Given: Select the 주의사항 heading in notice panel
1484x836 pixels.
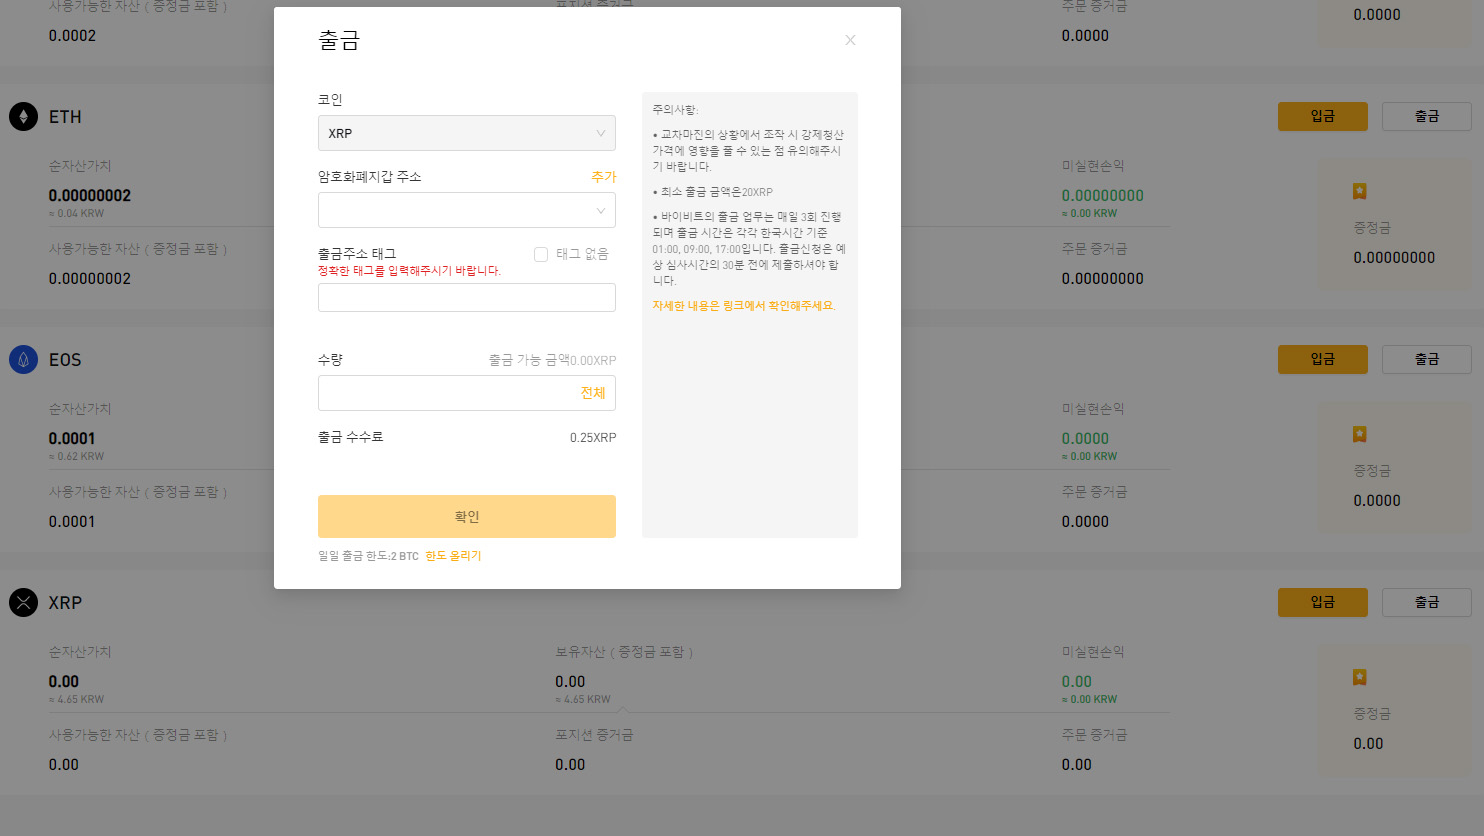Looking at the screenshot, I should point(675,110).
